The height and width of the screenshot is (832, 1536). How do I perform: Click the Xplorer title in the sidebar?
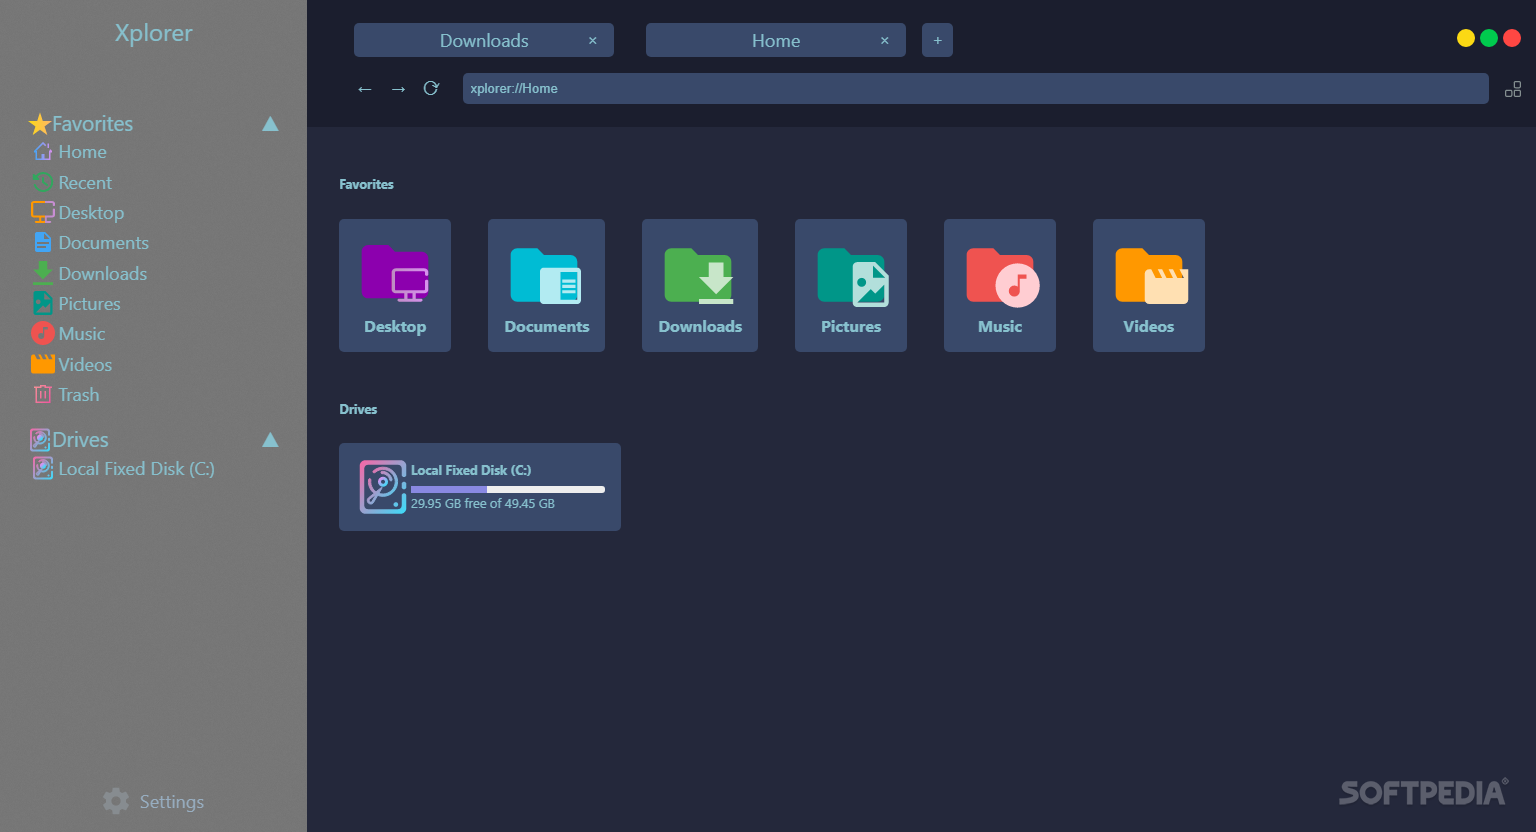click(x=153, y=33)
